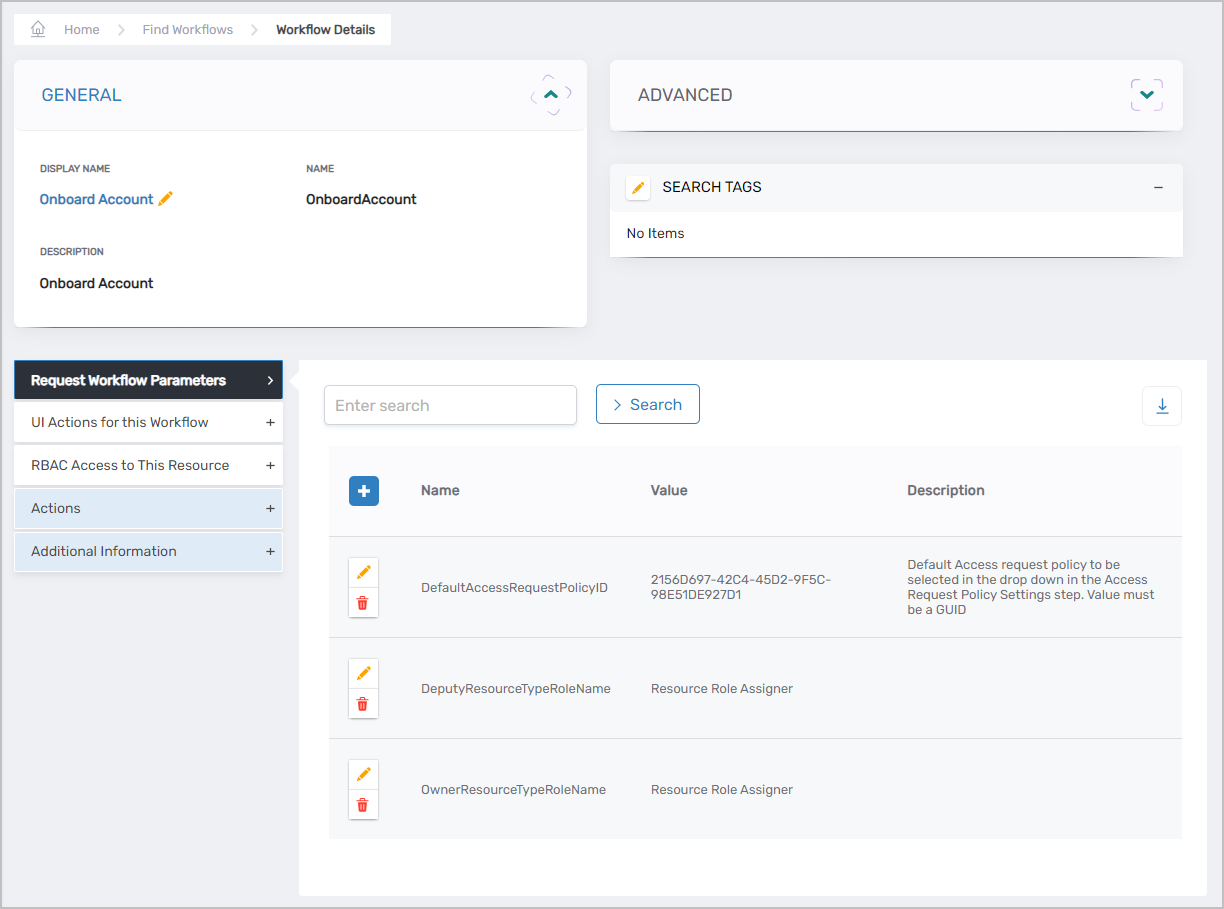This screenshot has height=909, width=1224.
Task: Switch to RBAC Access to This Resource
Action: [x=148, y=465]
